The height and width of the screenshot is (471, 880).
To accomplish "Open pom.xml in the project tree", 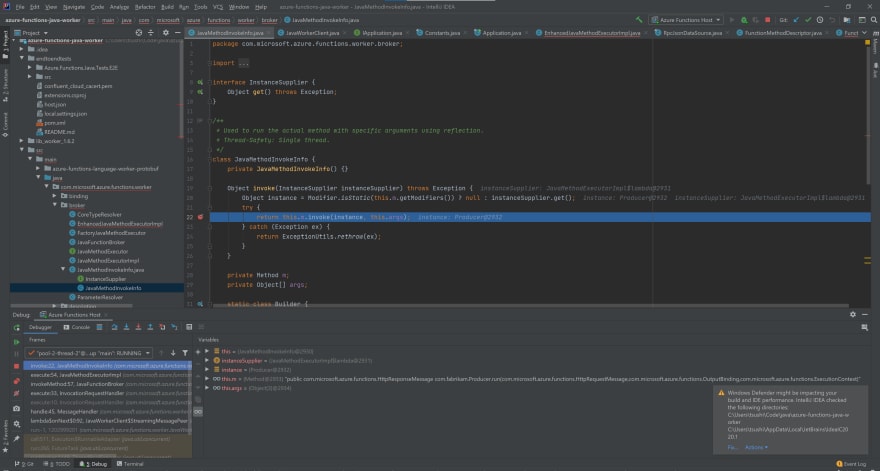I will pyautogui.click(x=49, y=122).
